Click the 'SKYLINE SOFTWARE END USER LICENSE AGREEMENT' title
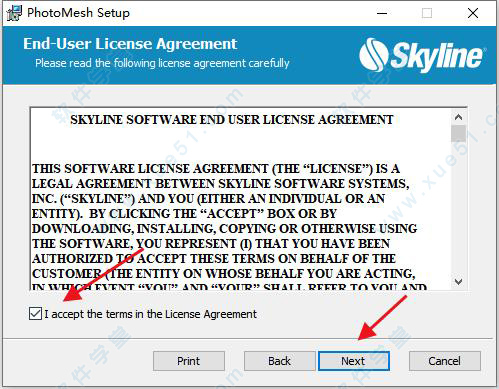 (232, 120)
